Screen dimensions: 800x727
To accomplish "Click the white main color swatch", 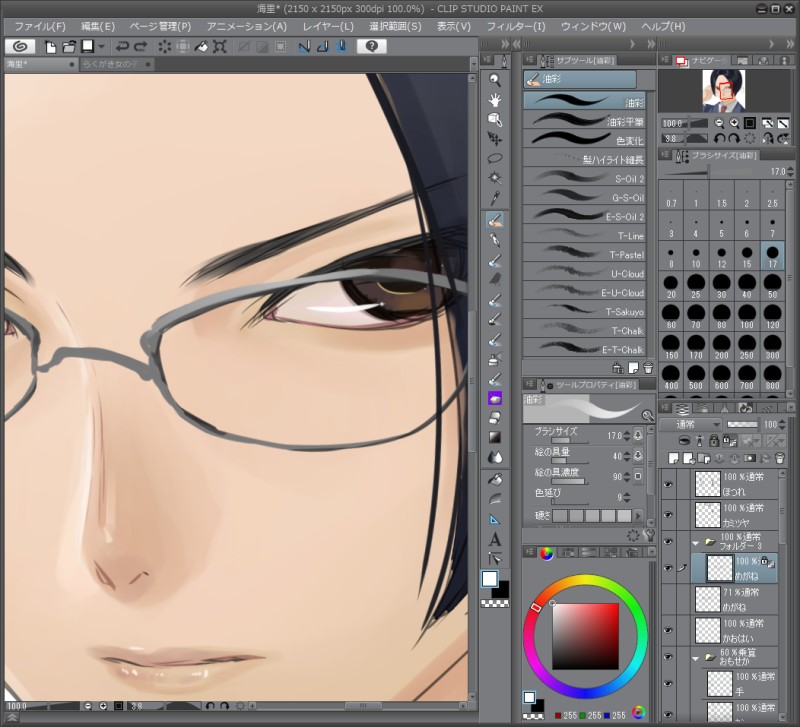I will (x=490, y=579).
